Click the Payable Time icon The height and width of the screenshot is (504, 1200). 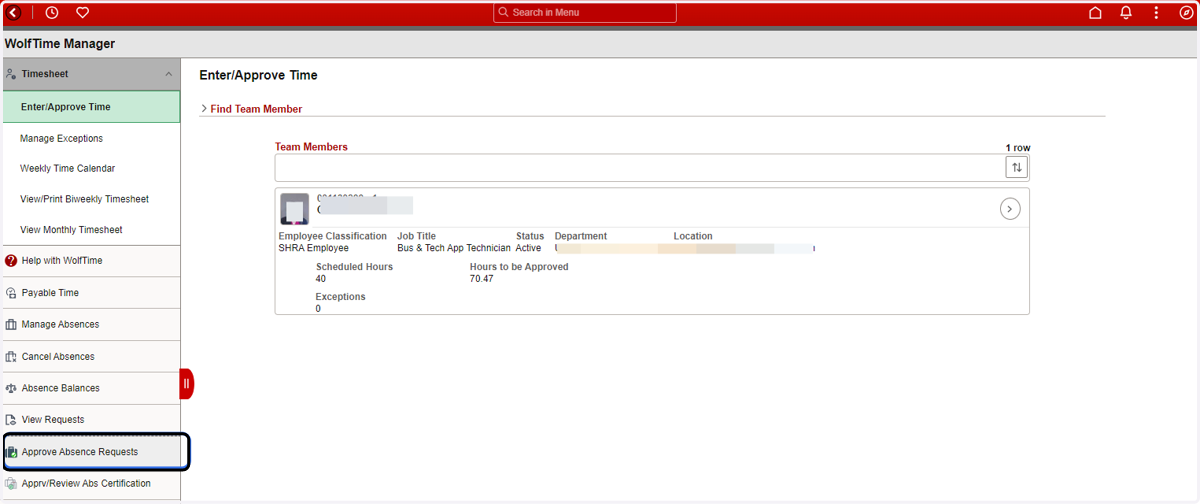(11, 293)
